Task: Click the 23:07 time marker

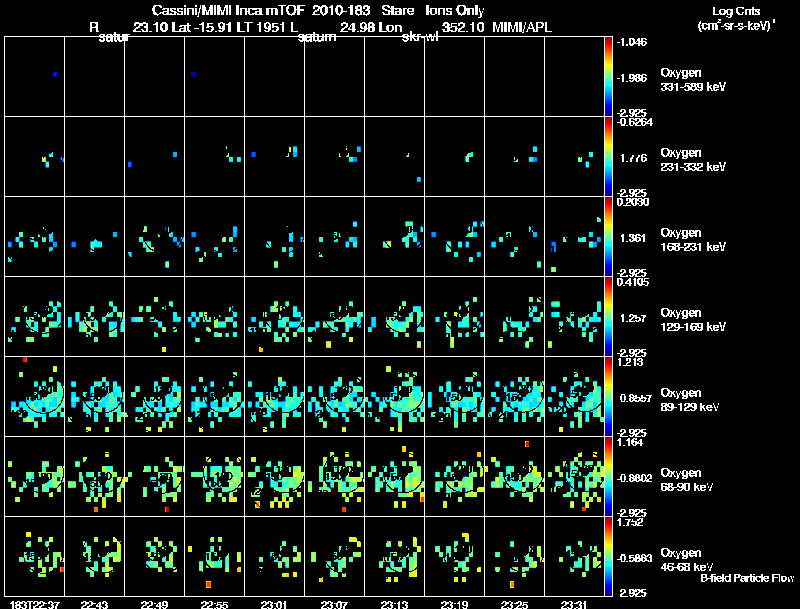Action: click(x=333, y=604)
